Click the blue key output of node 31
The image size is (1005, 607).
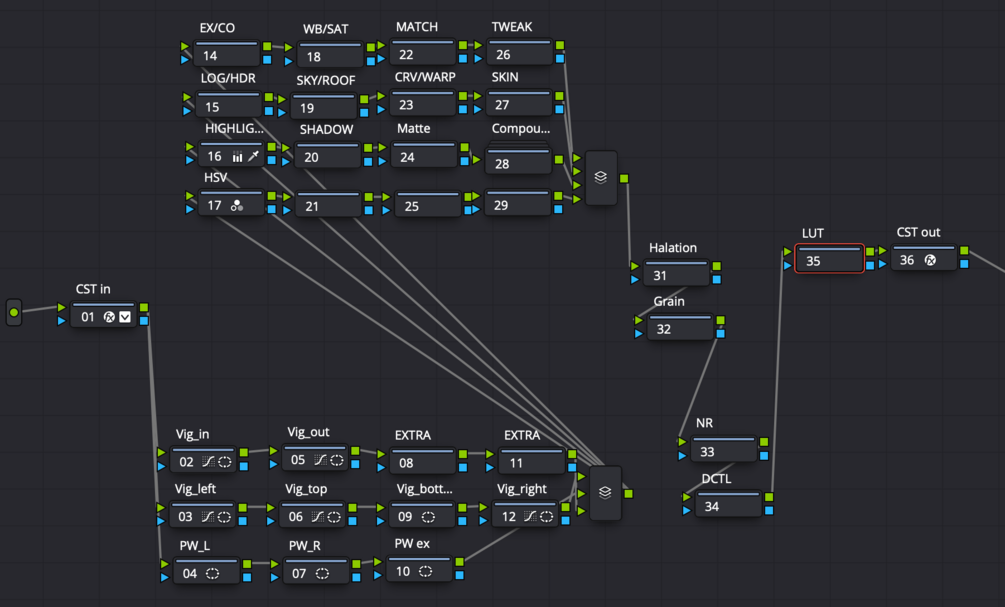(x=717, y=279)
